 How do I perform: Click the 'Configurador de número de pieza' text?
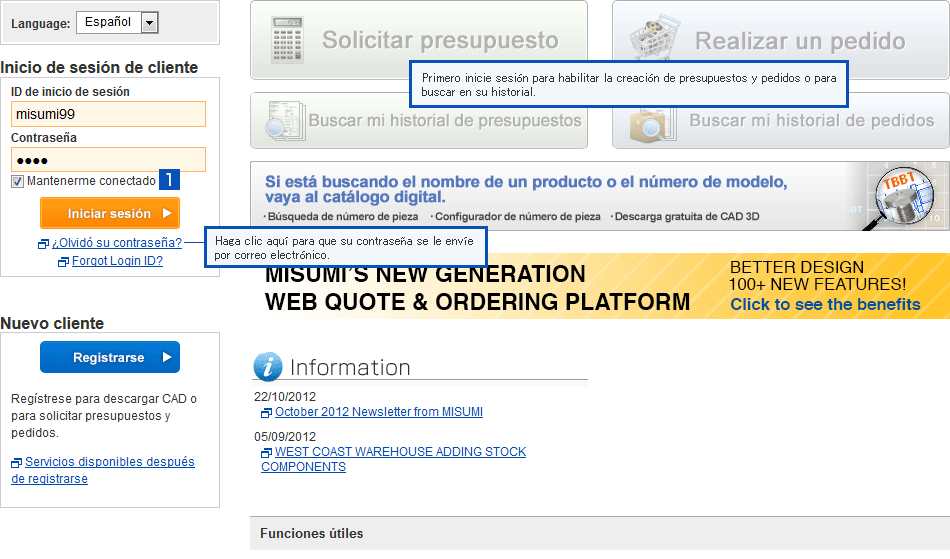point(517,216)
